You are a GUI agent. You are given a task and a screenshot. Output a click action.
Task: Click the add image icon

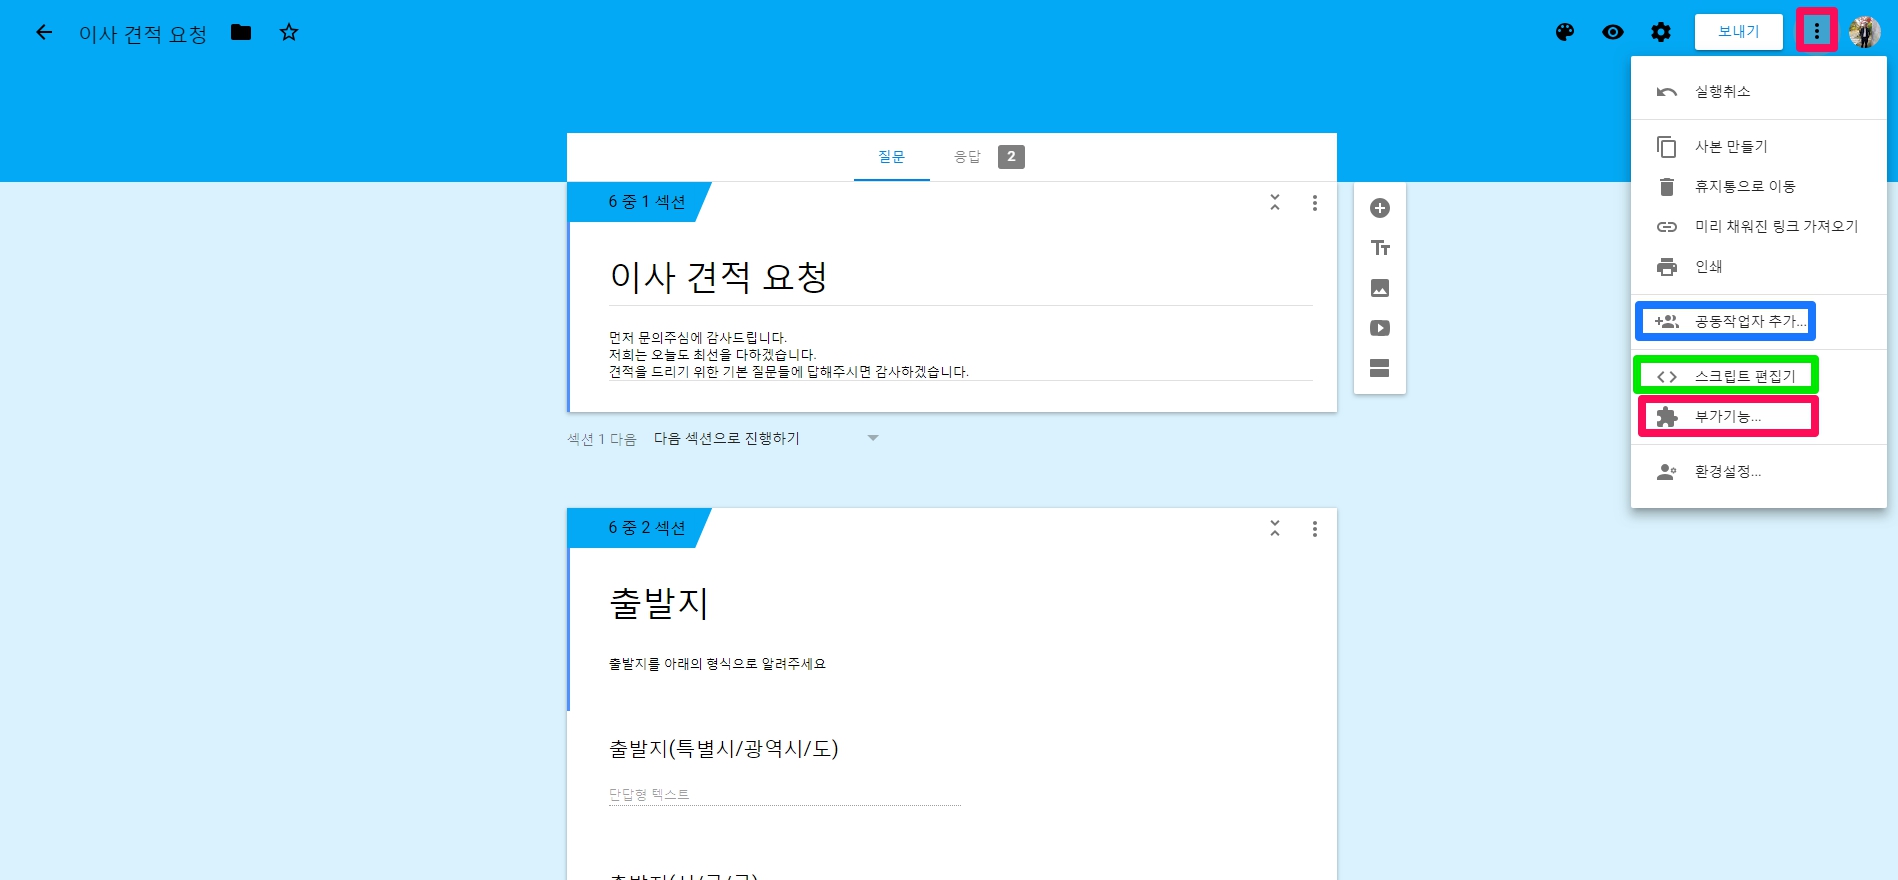pos(1380,288)
